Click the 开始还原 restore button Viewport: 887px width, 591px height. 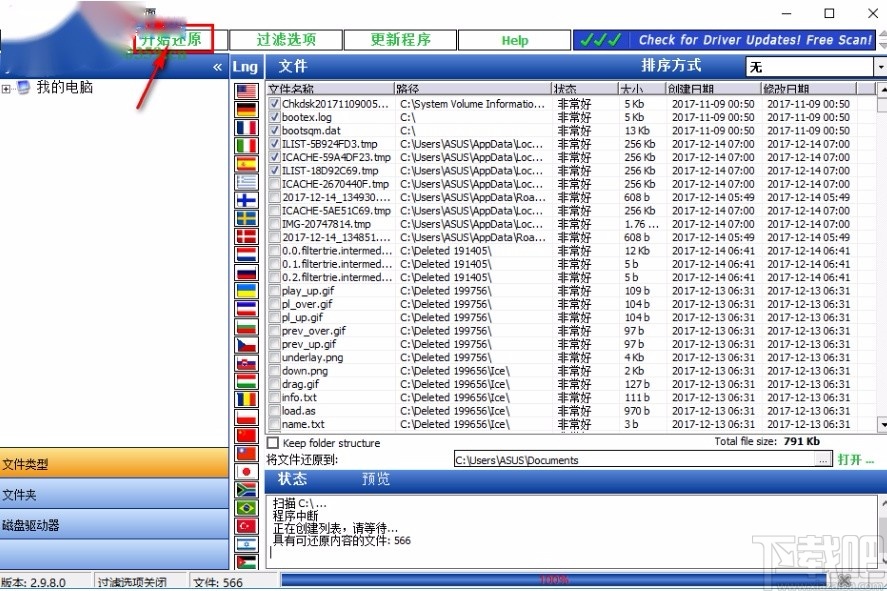tap(172, 40)
